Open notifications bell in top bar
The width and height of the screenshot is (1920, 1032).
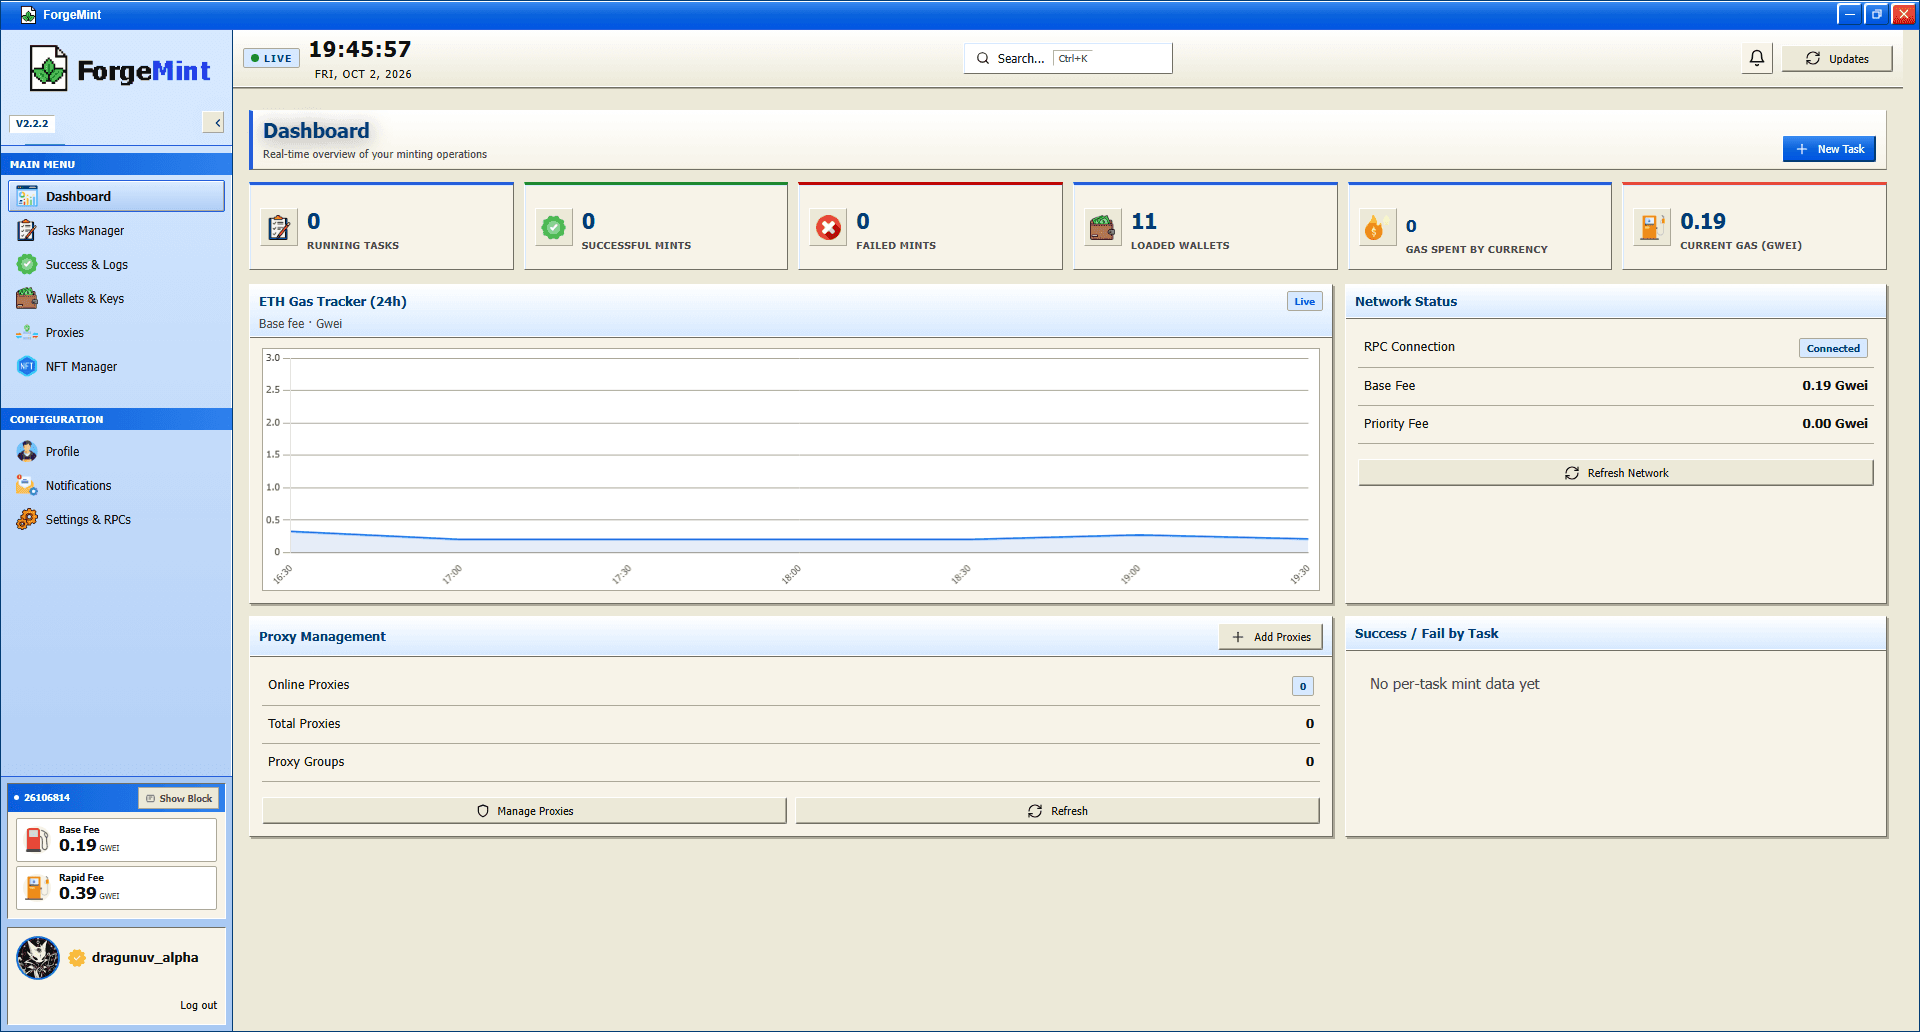[x=1757, y=58]
